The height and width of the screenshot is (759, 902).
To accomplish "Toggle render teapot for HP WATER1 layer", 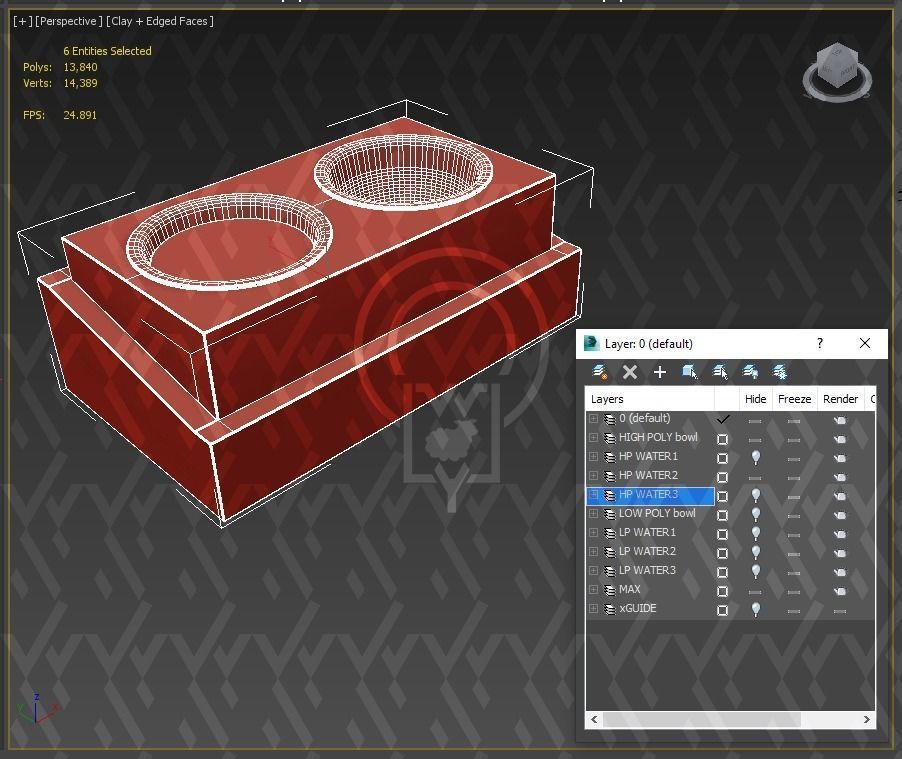I will [840, 459].
